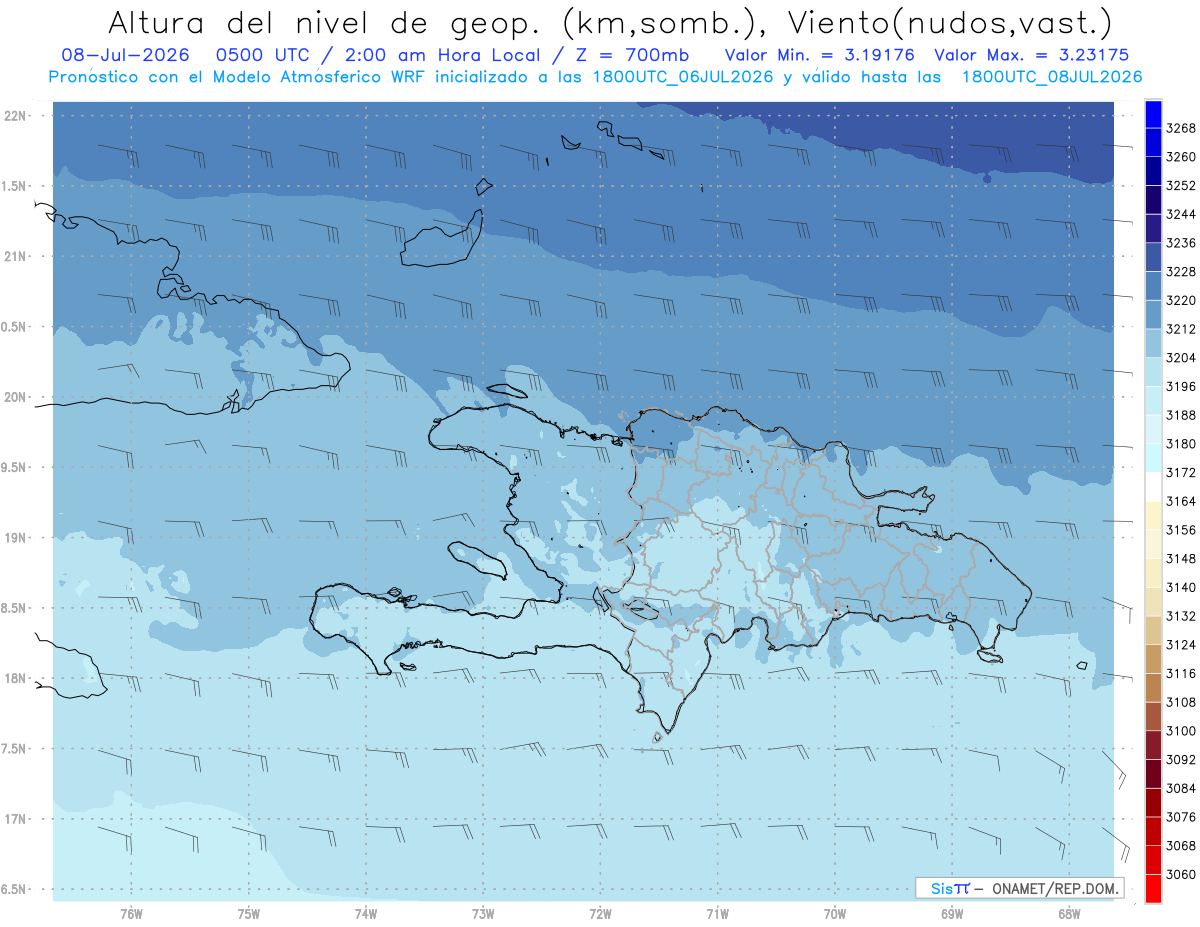The width and height of the screenshot is (1200, 927).
Task: Select the dark red swatch between 3092 and 3084
Action: click(x=1153, y=774)
